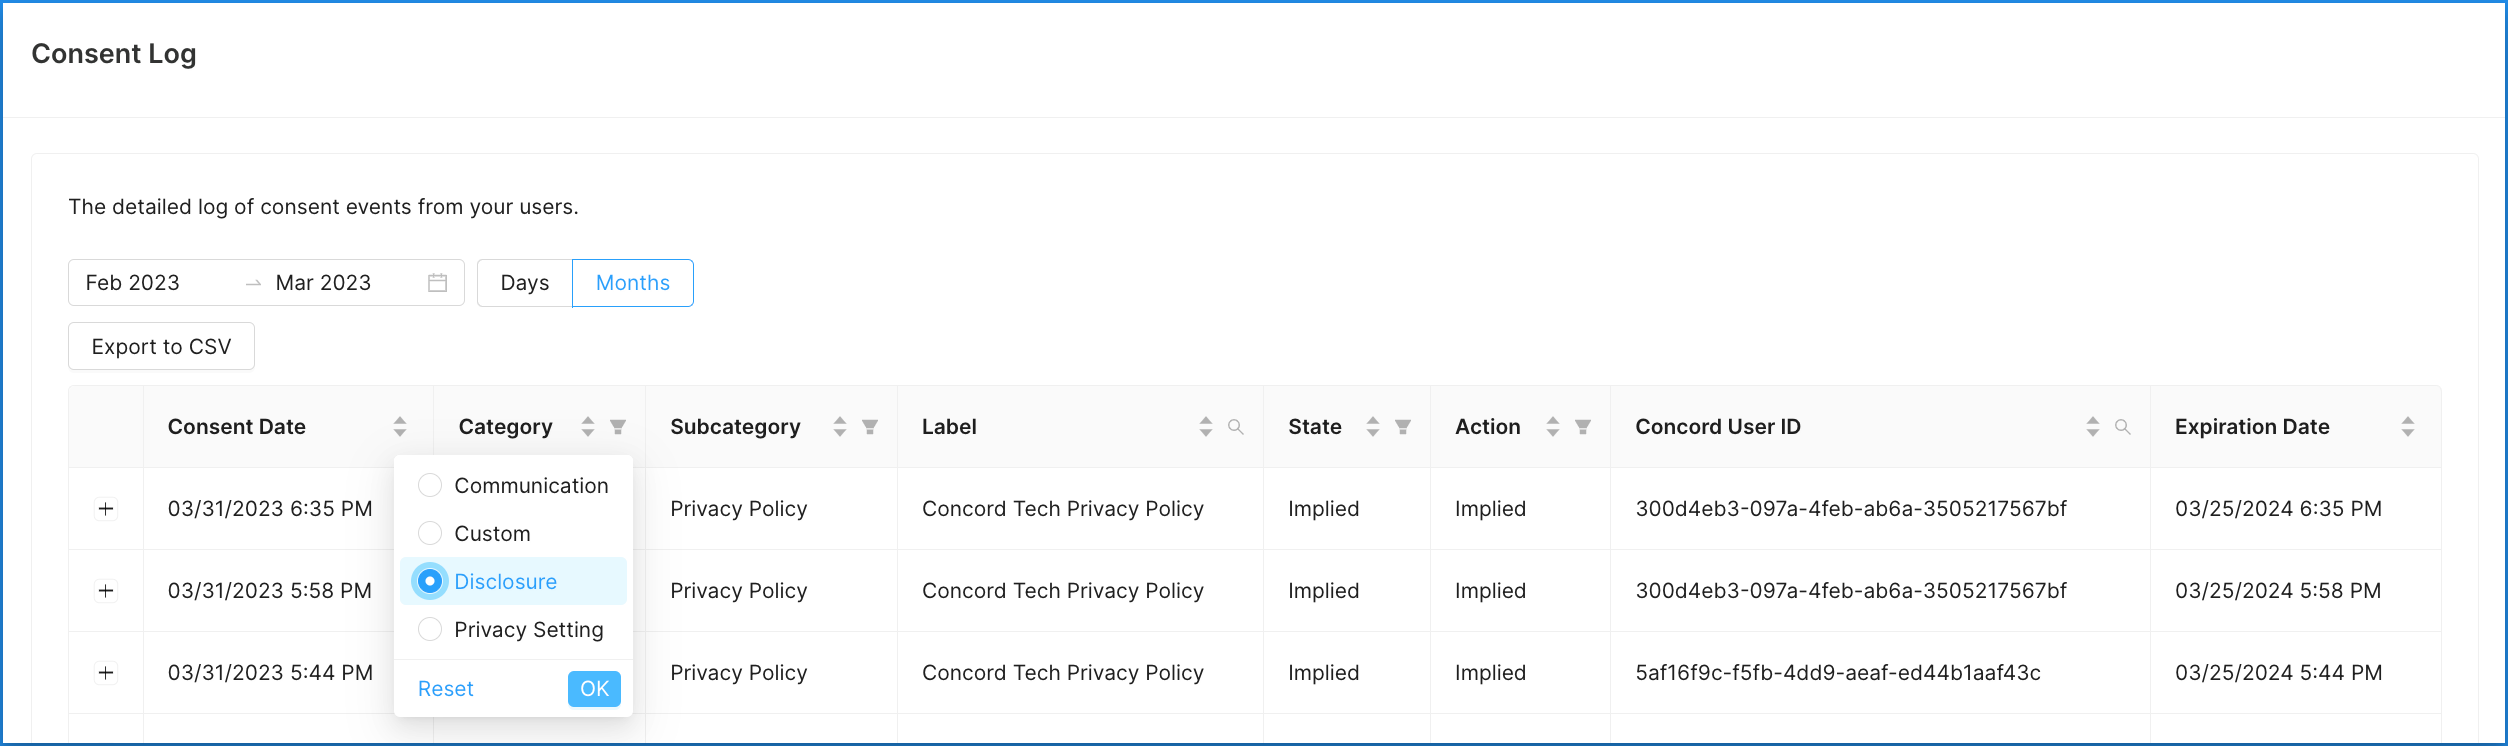Open the State column filter
Viewport: 2508px width, 746px height.
[x=1405, y=426]
